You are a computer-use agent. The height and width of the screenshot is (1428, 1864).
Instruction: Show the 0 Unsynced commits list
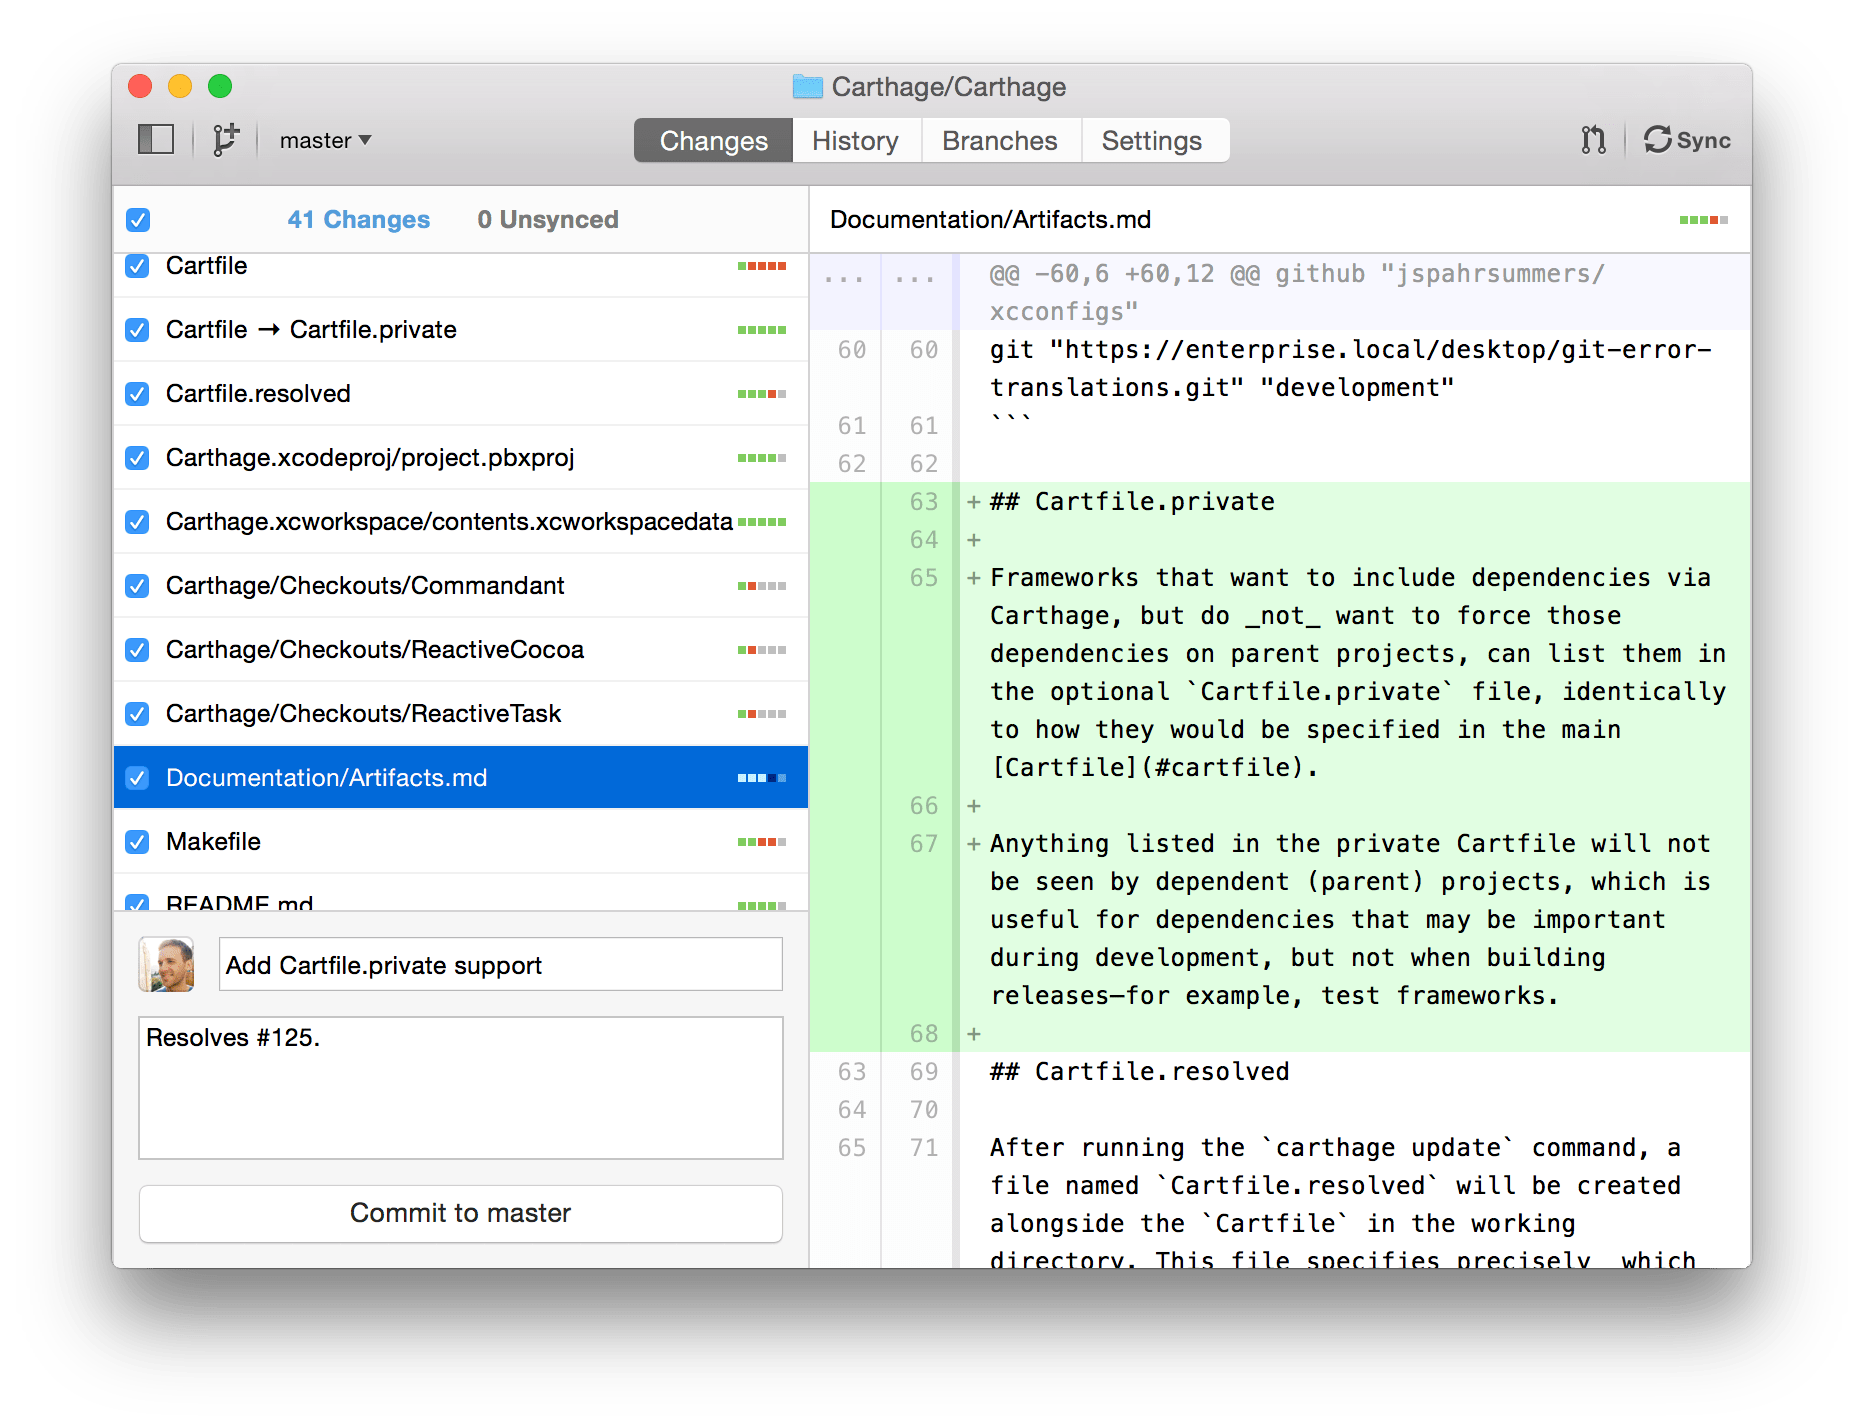547,220
